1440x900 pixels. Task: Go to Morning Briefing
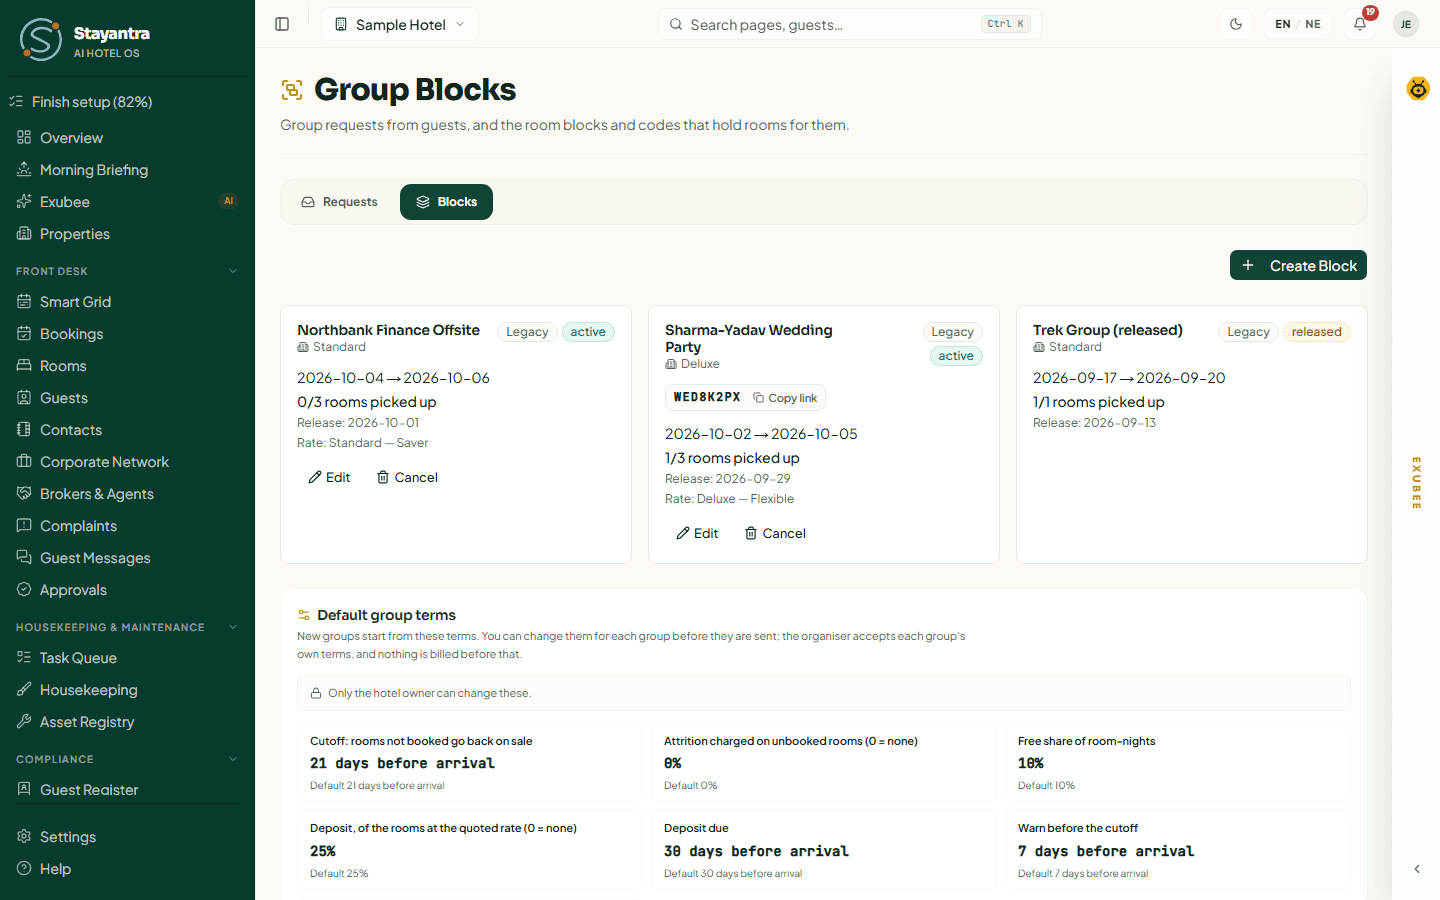tap(127, 170)
